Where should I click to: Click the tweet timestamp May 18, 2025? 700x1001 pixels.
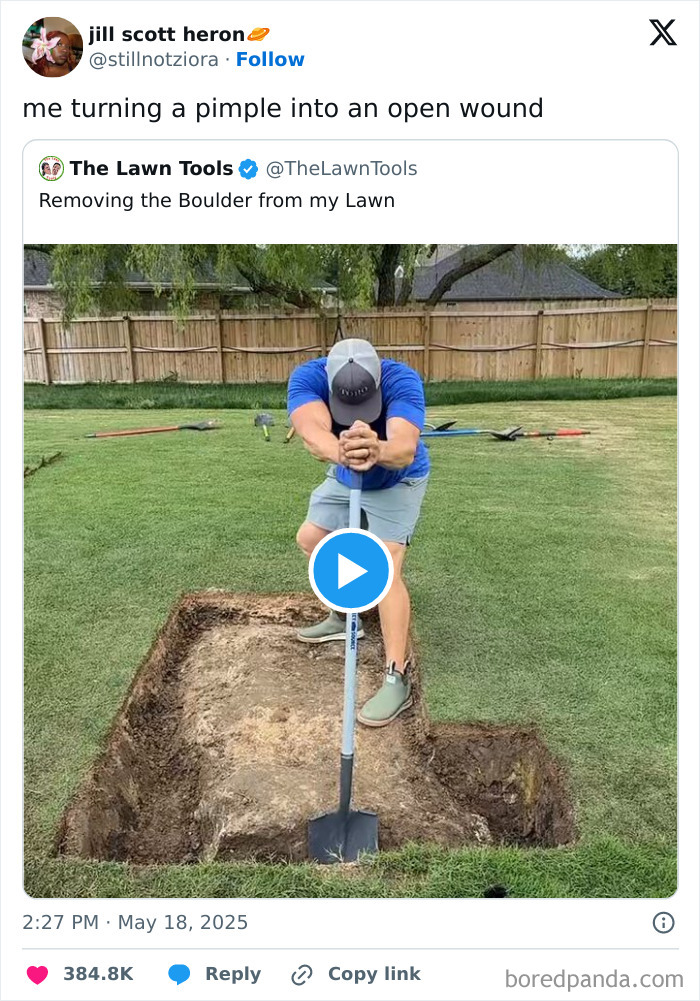(133, 923)
